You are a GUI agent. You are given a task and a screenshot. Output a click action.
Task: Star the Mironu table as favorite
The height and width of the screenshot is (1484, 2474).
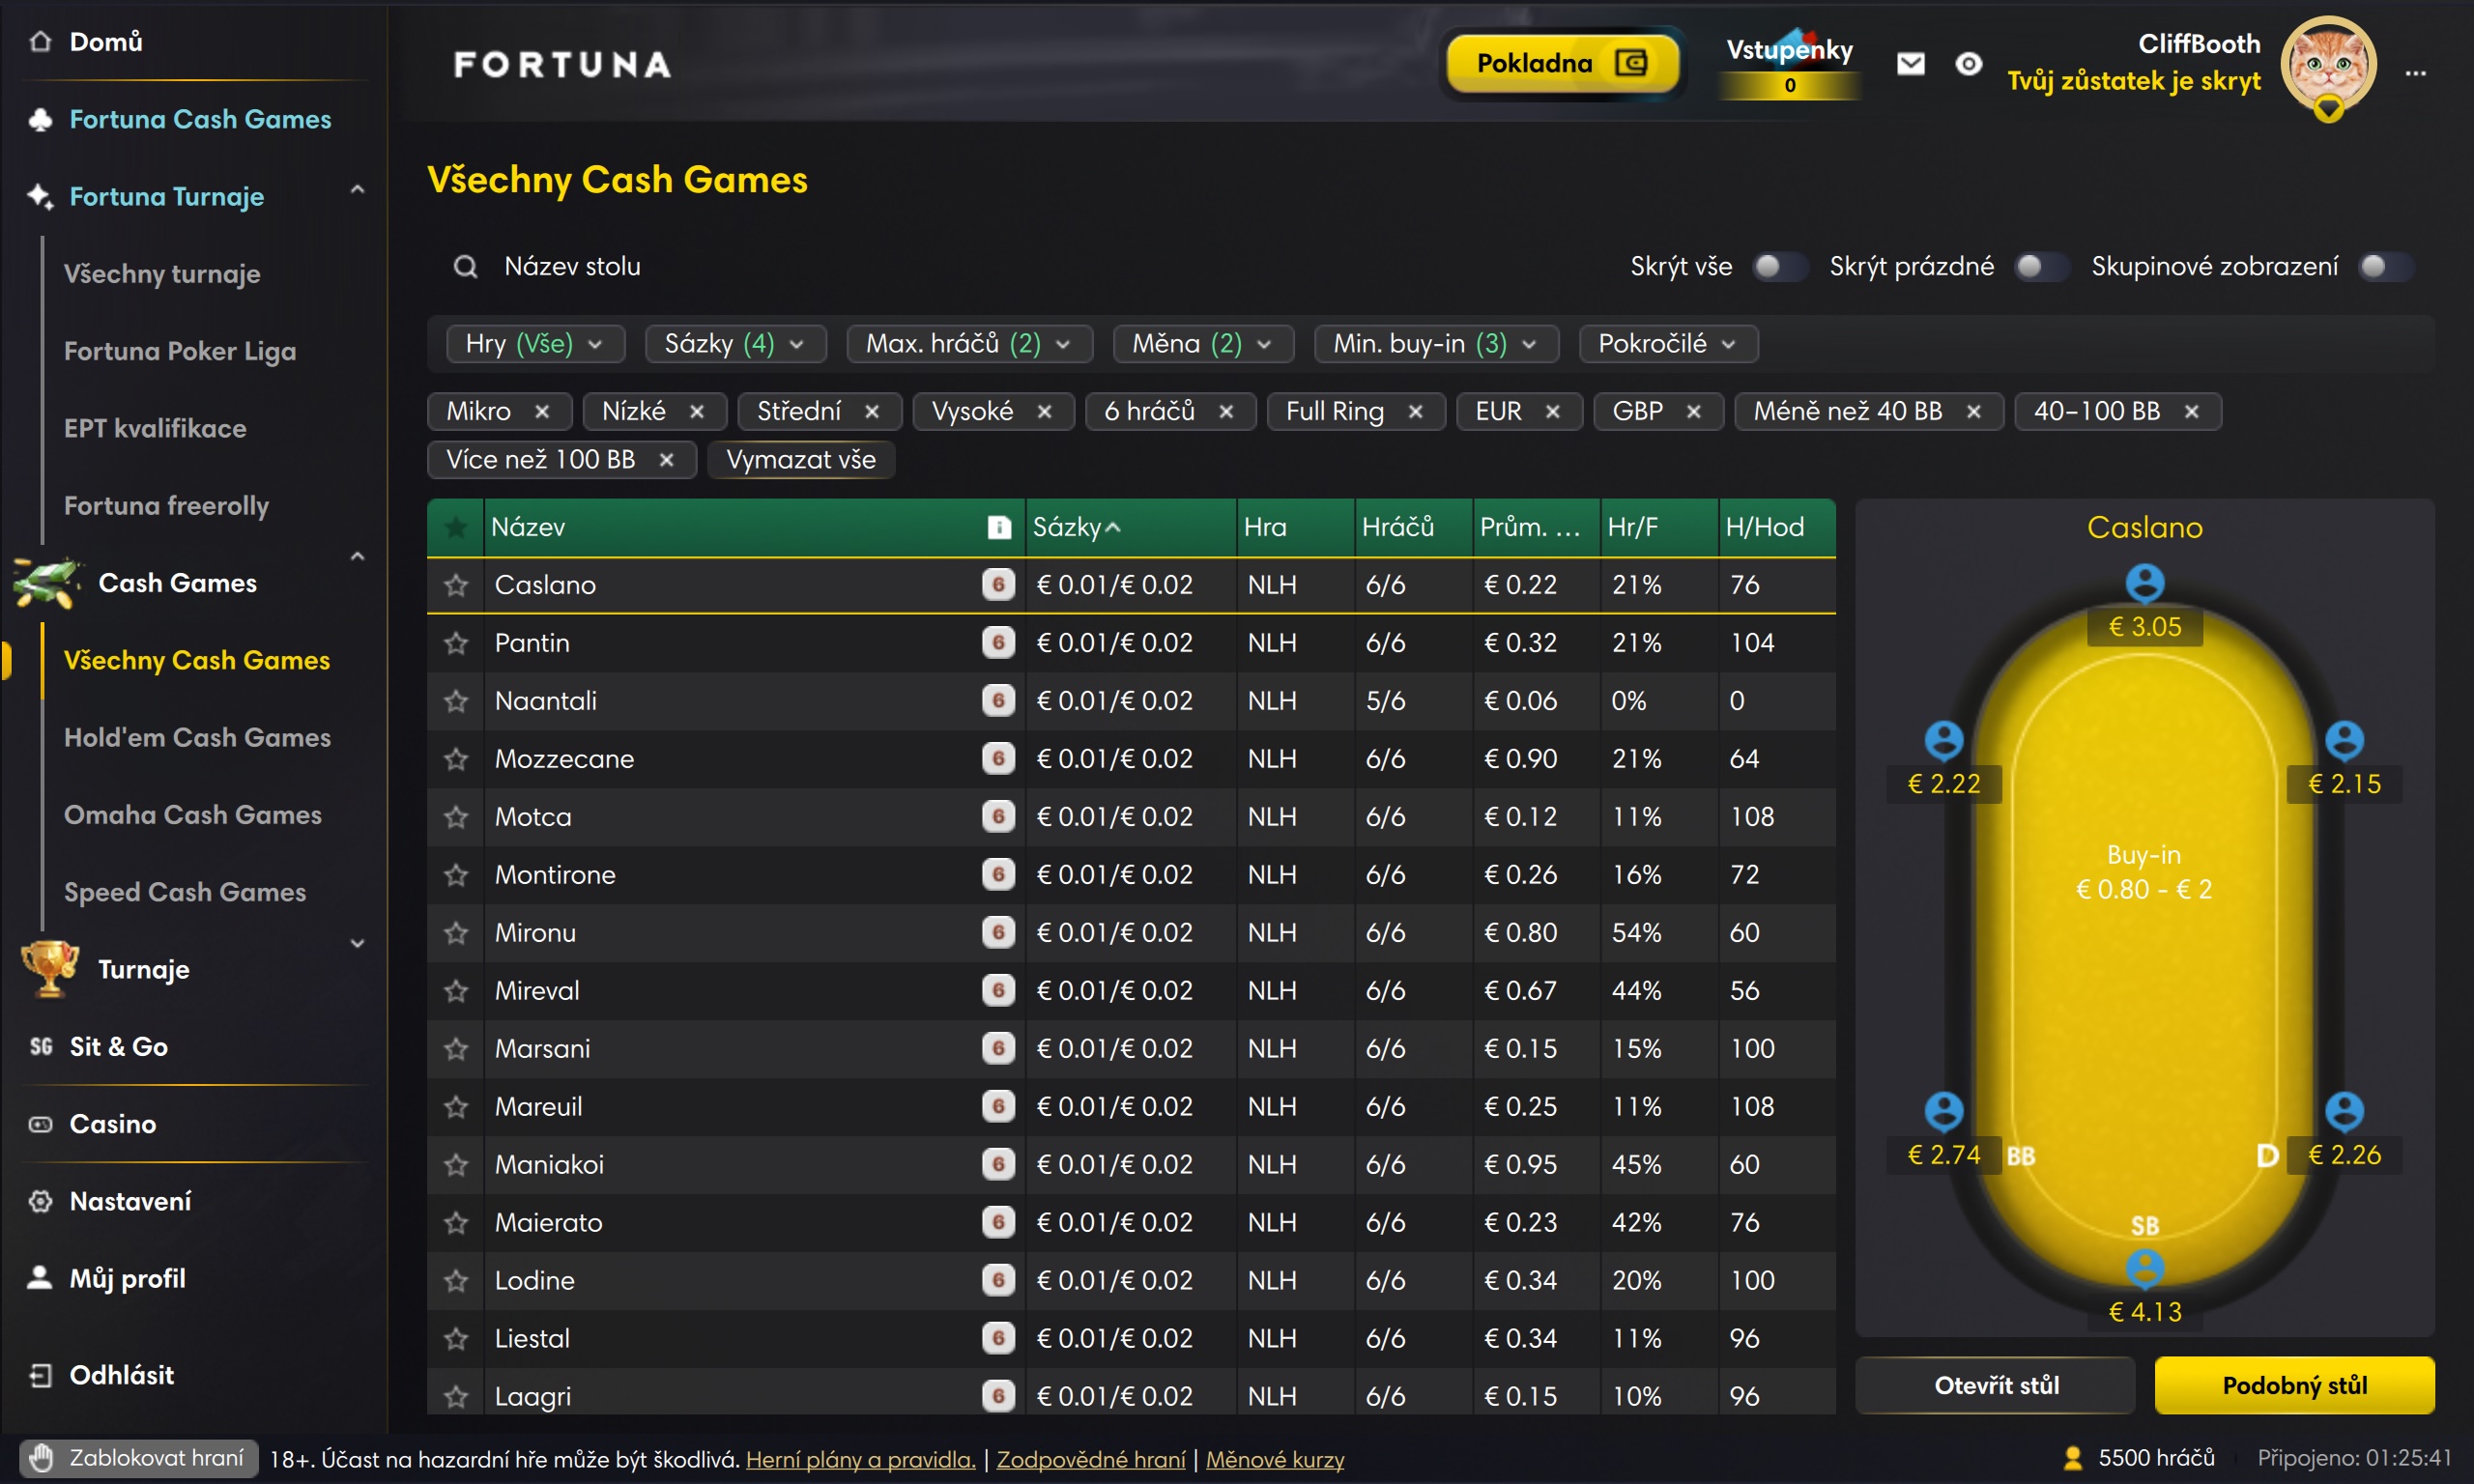pos(456,933)
